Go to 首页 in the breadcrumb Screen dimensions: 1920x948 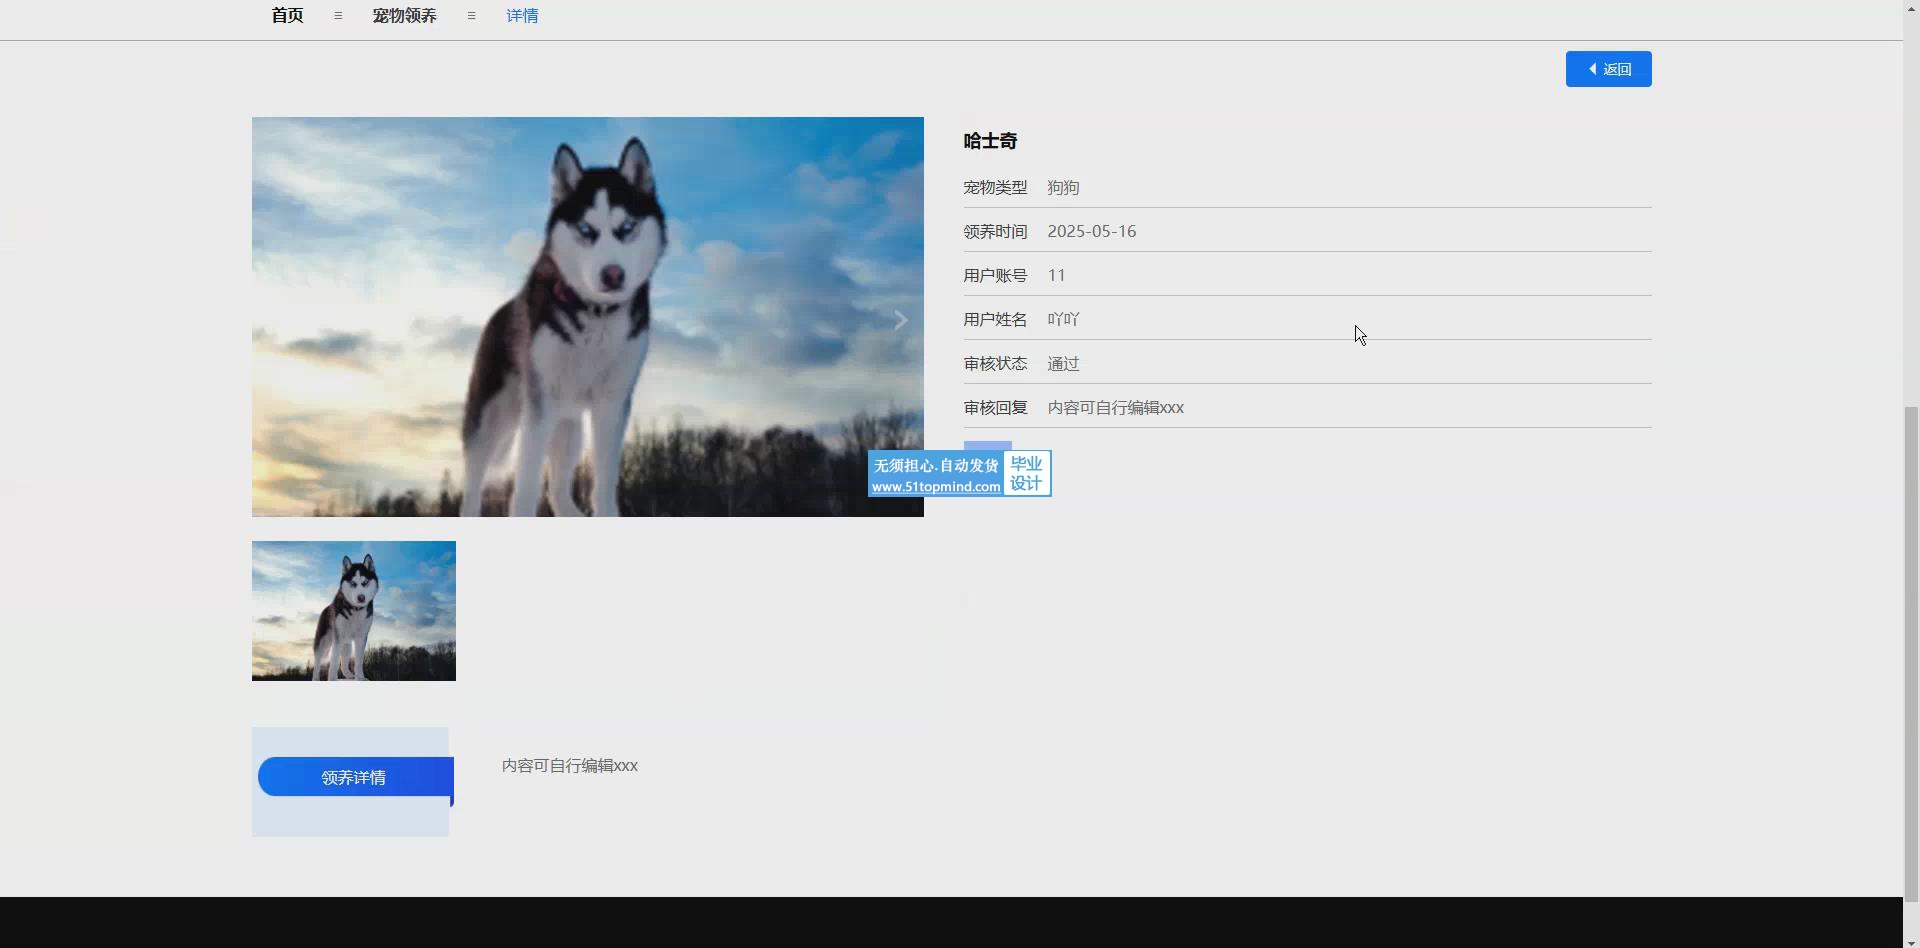(x=287, y=16)
